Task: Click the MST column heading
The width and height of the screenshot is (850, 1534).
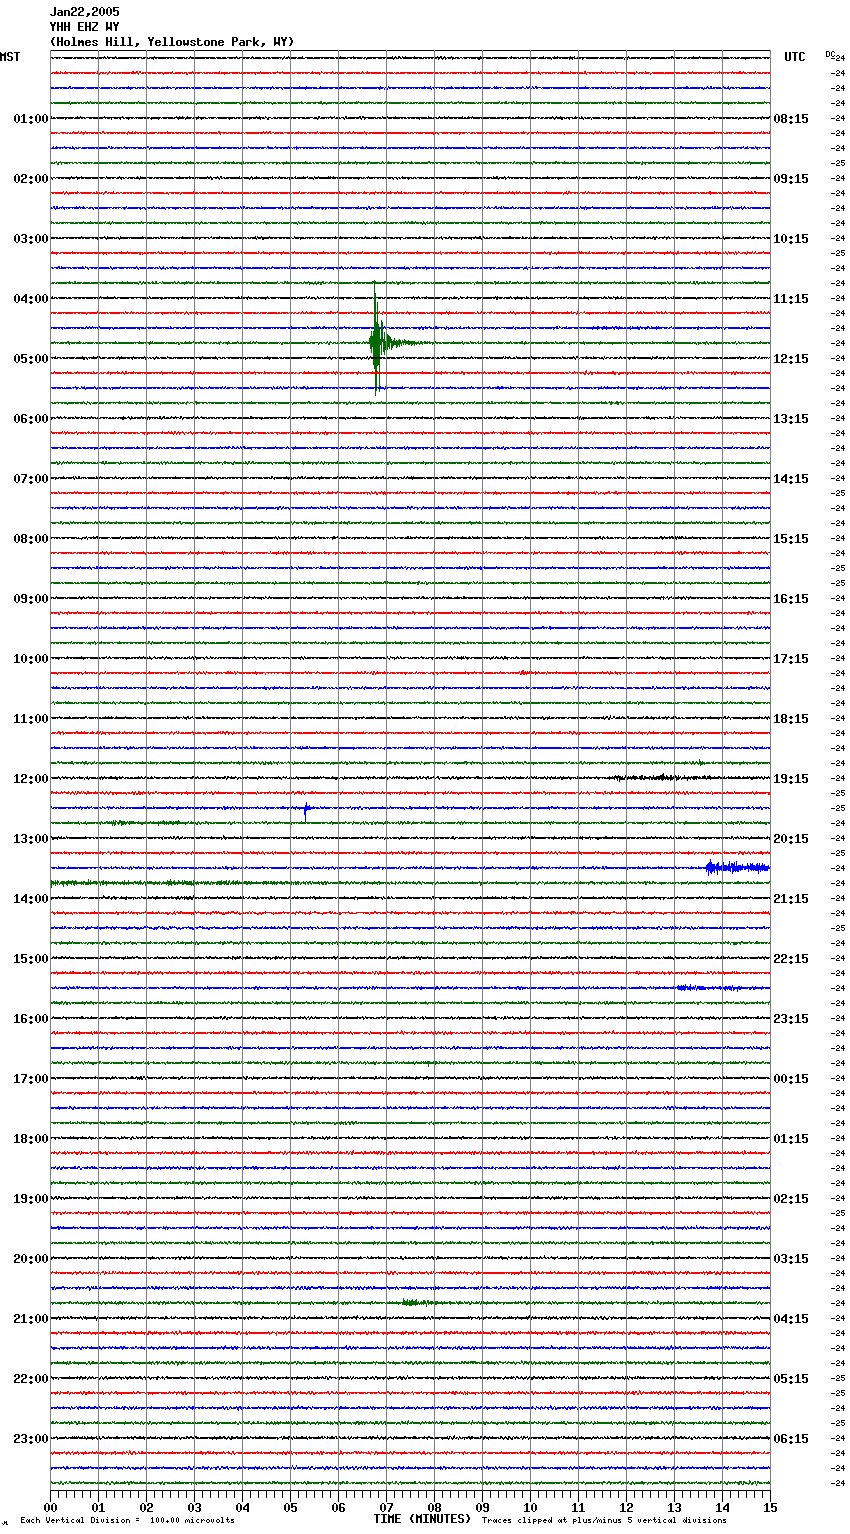Action: click(10, 57)
